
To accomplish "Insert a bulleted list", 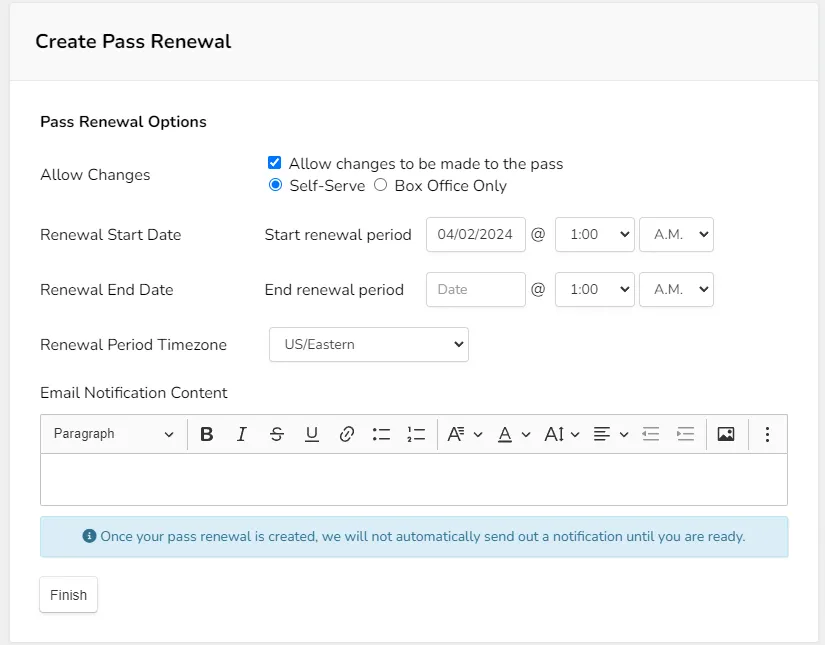I will pyautogui.click(x=381, y=434).
